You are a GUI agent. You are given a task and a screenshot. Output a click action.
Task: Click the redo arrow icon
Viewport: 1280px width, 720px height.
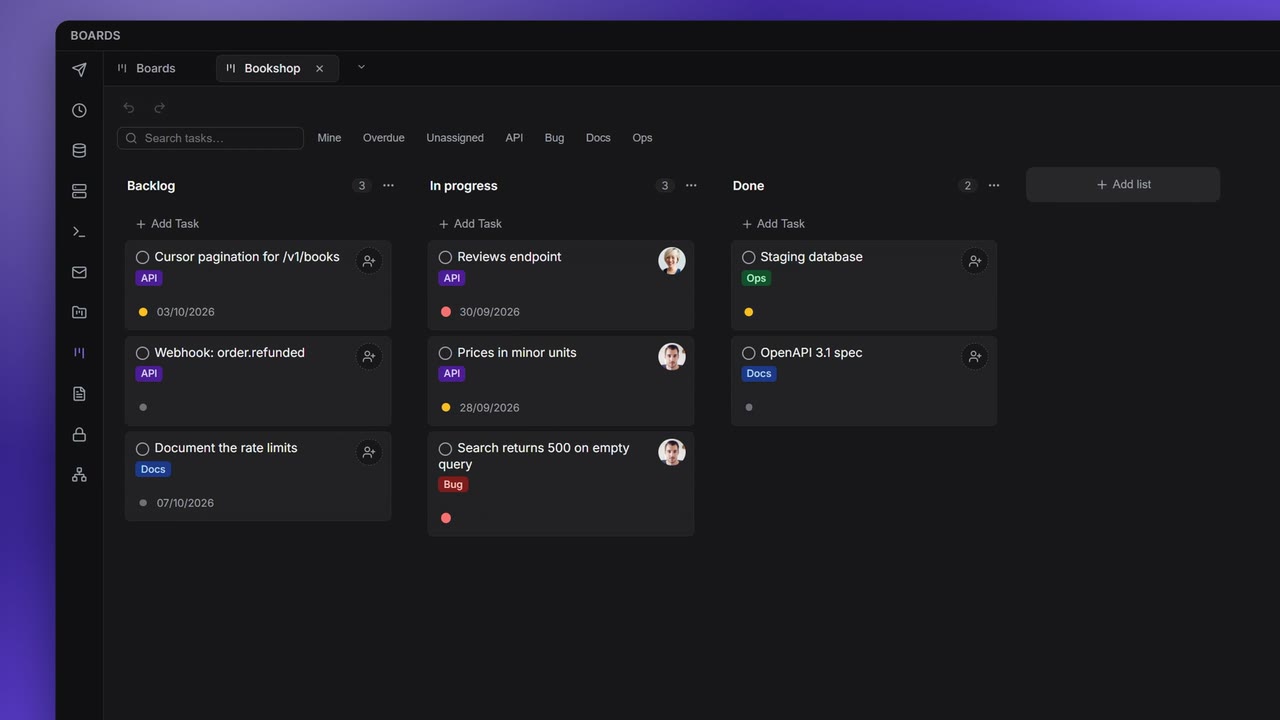pos(160,108)
